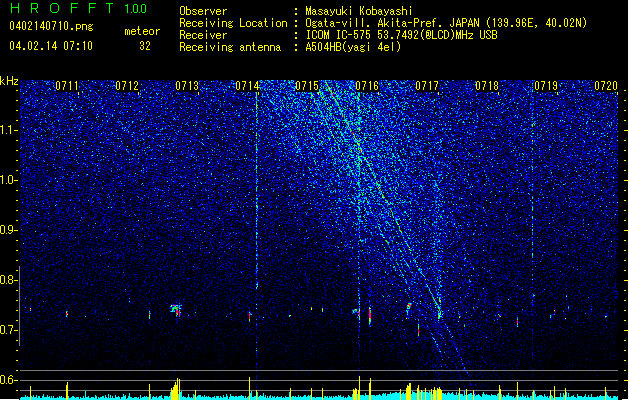629x400 pixels.
Task: Click the Receiving Location label
Action: tap(233, 23)
